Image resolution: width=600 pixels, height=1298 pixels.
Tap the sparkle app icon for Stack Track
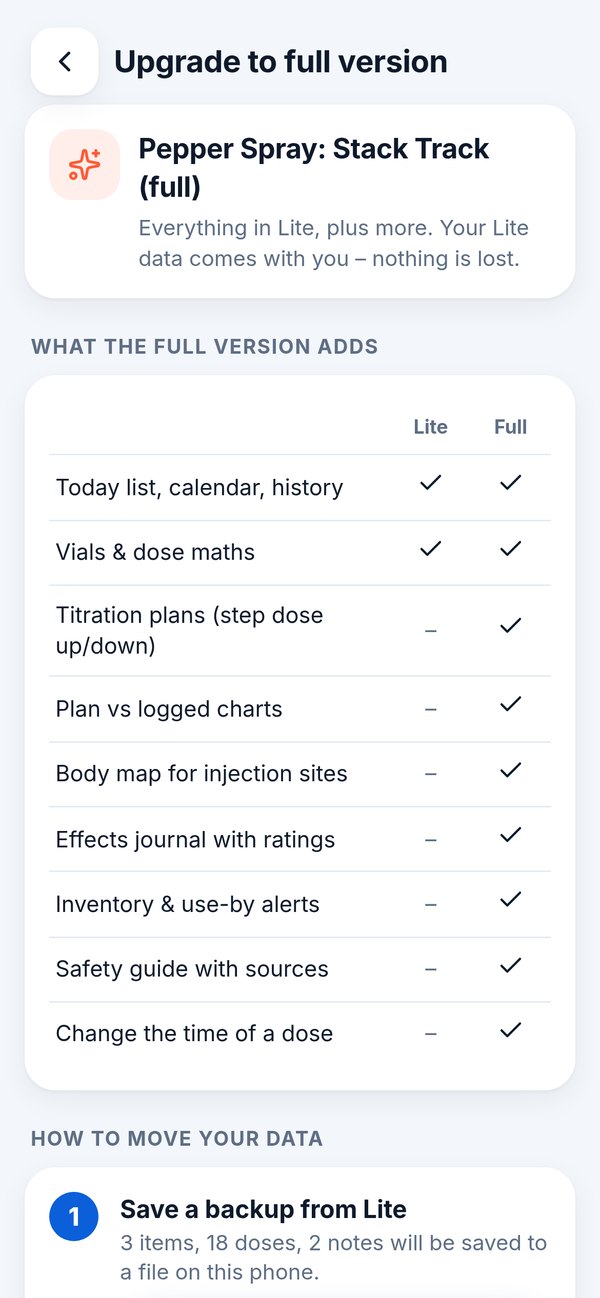(x=85, y=165)
